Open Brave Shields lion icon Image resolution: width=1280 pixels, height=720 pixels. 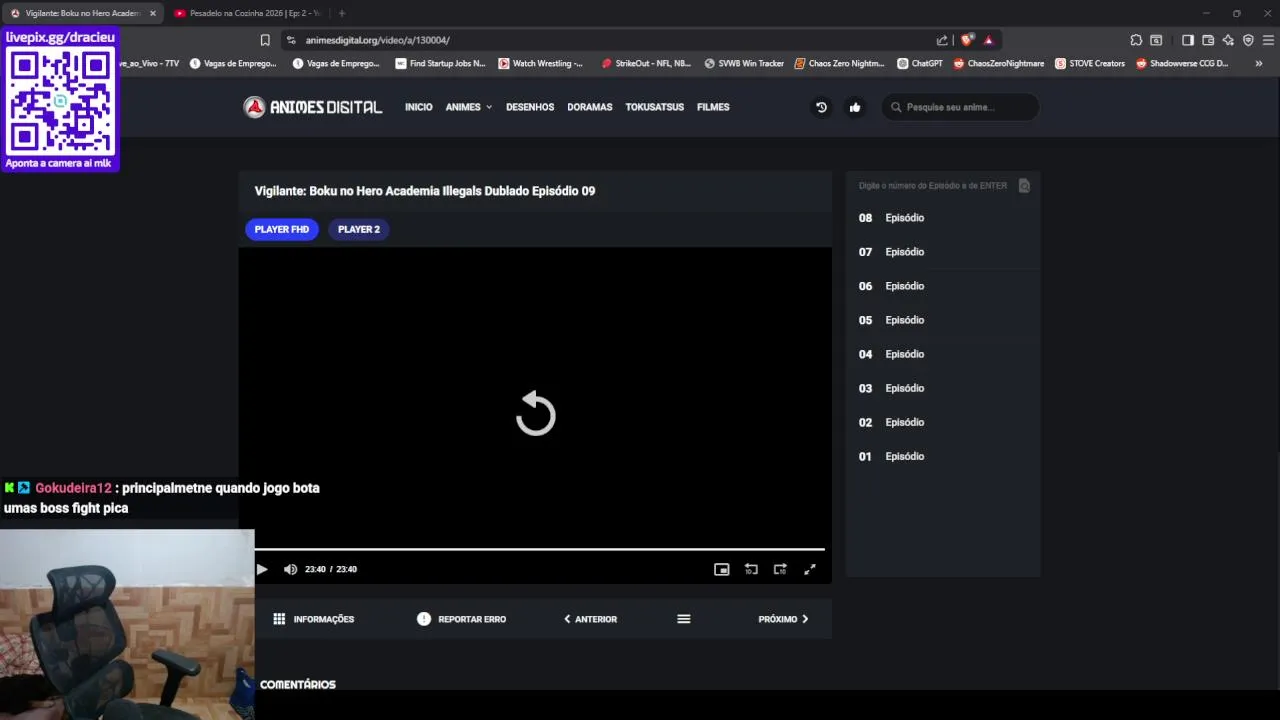click(967, 40)
